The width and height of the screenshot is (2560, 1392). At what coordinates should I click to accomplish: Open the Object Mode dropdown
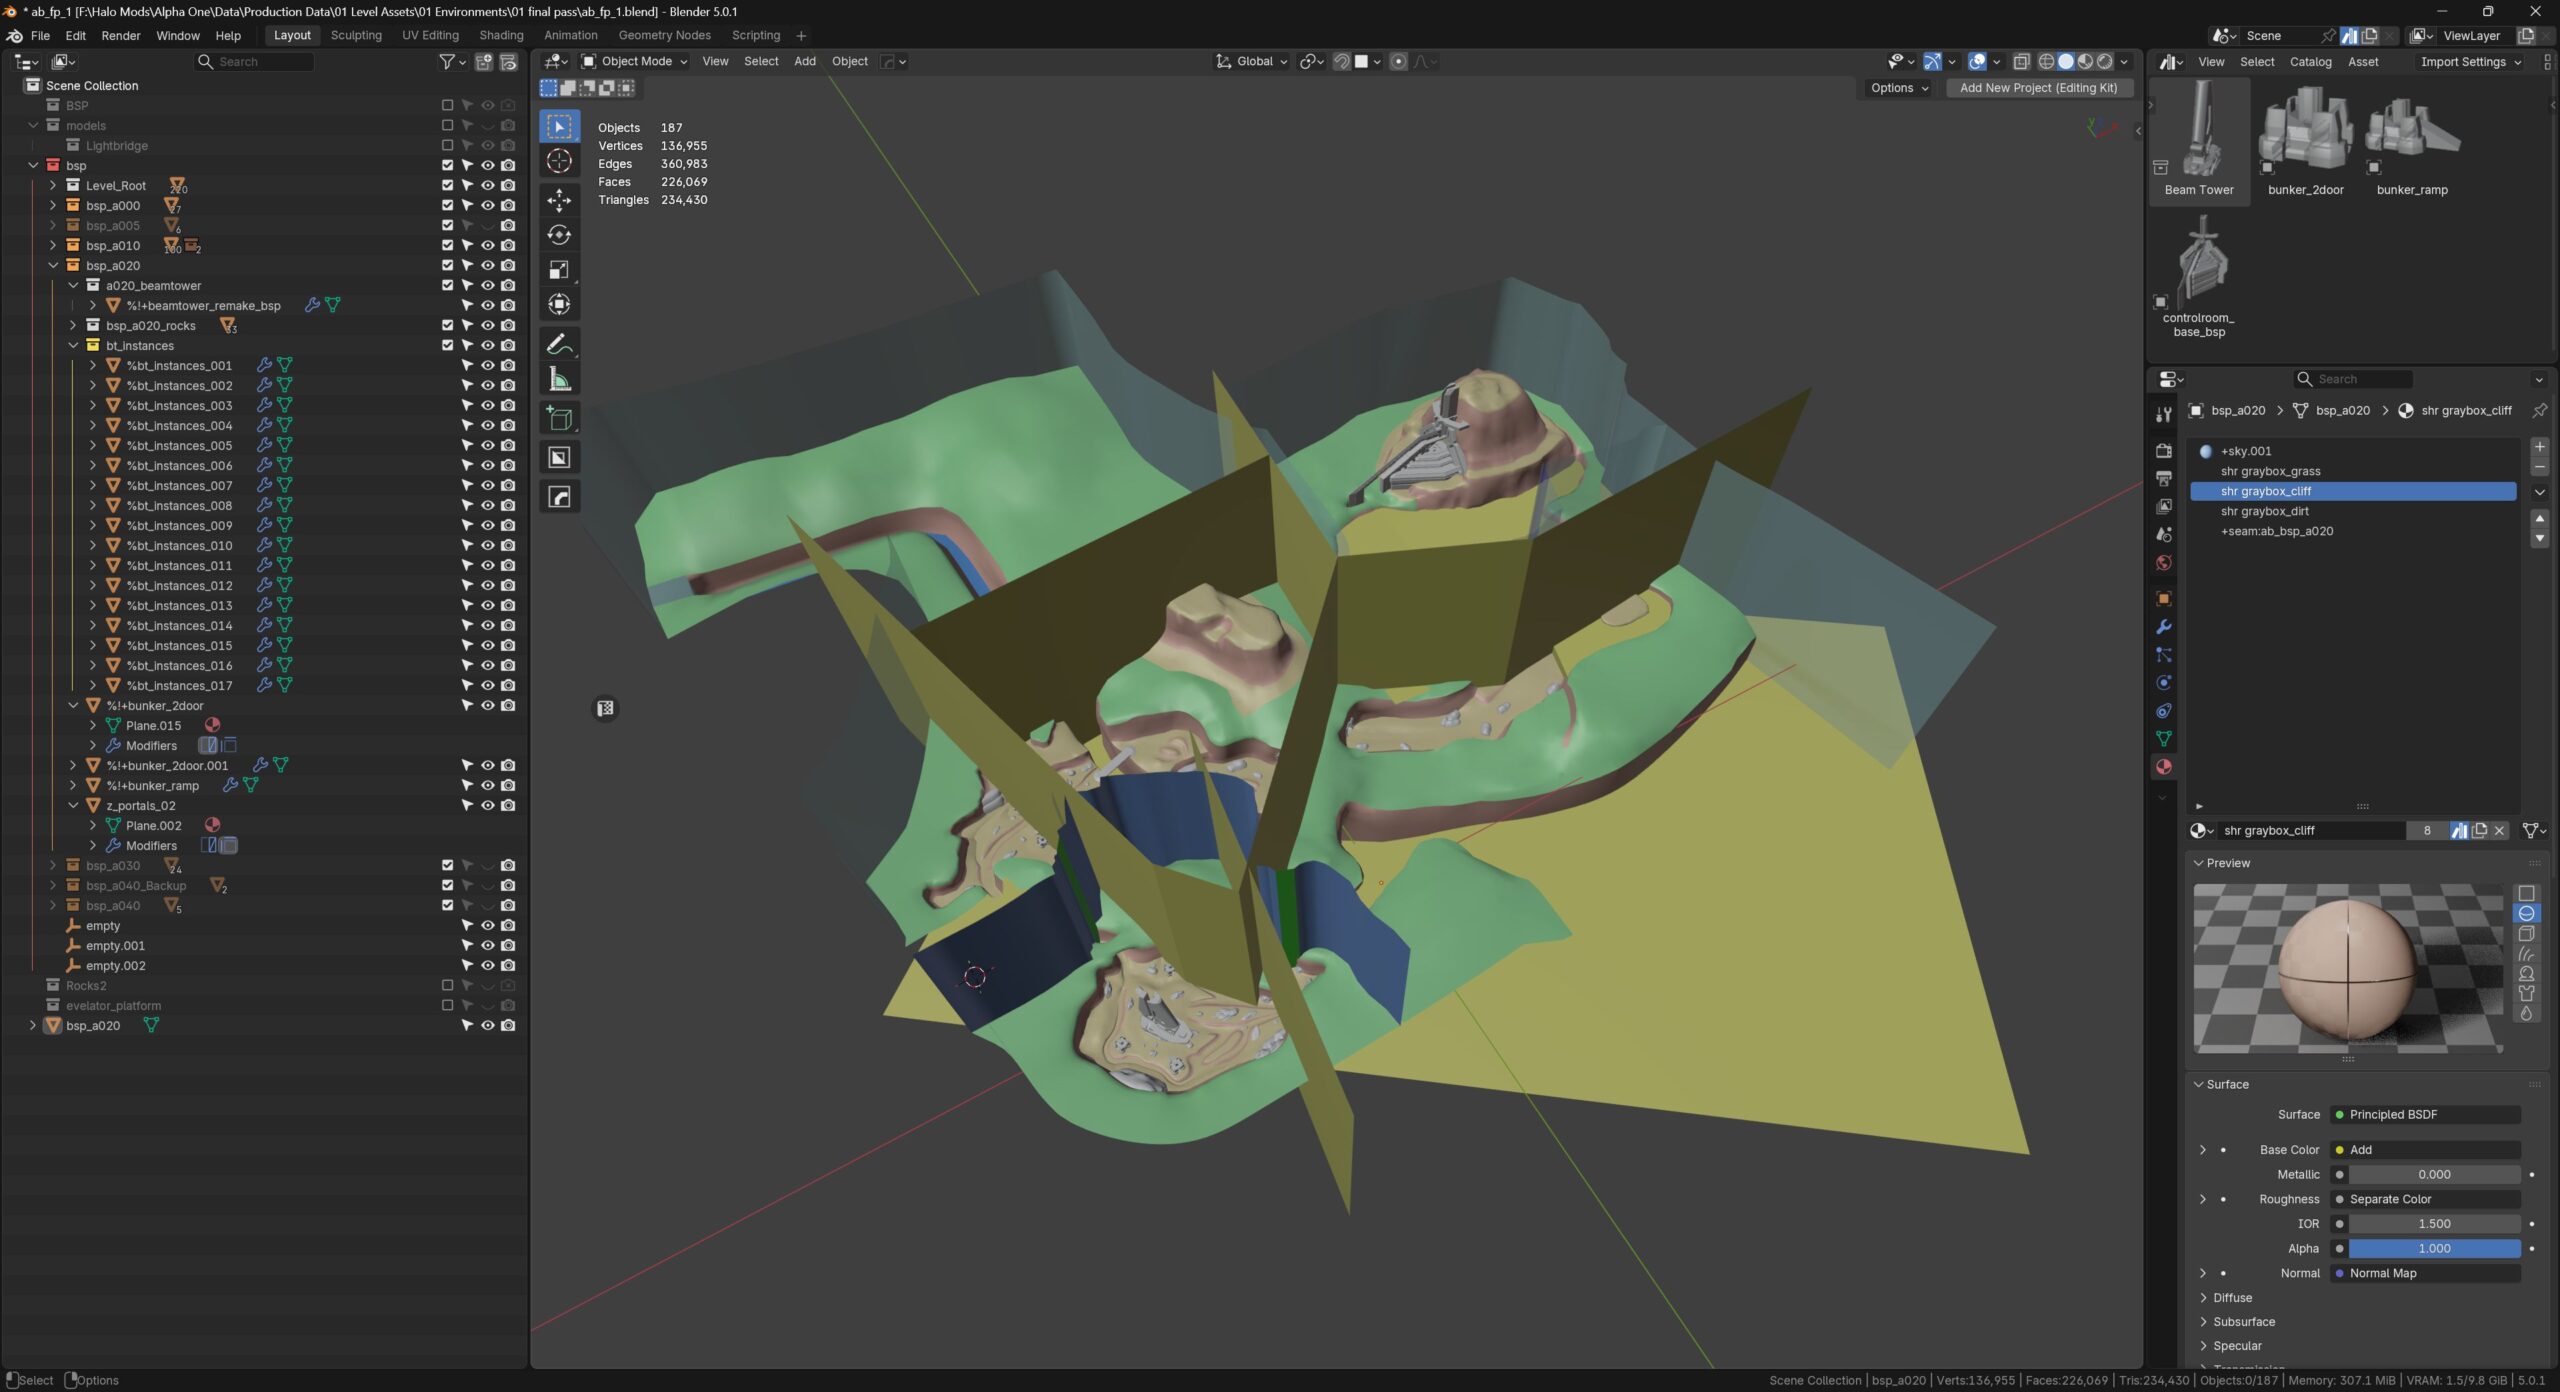pos(635,61)
